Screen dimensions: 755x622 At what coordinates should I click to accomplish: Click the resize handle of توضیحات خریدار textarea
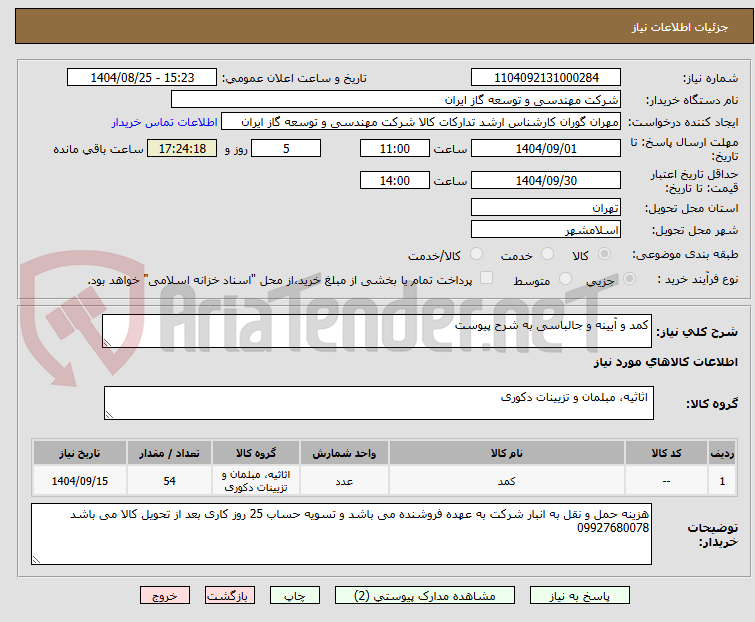(36, 559)
